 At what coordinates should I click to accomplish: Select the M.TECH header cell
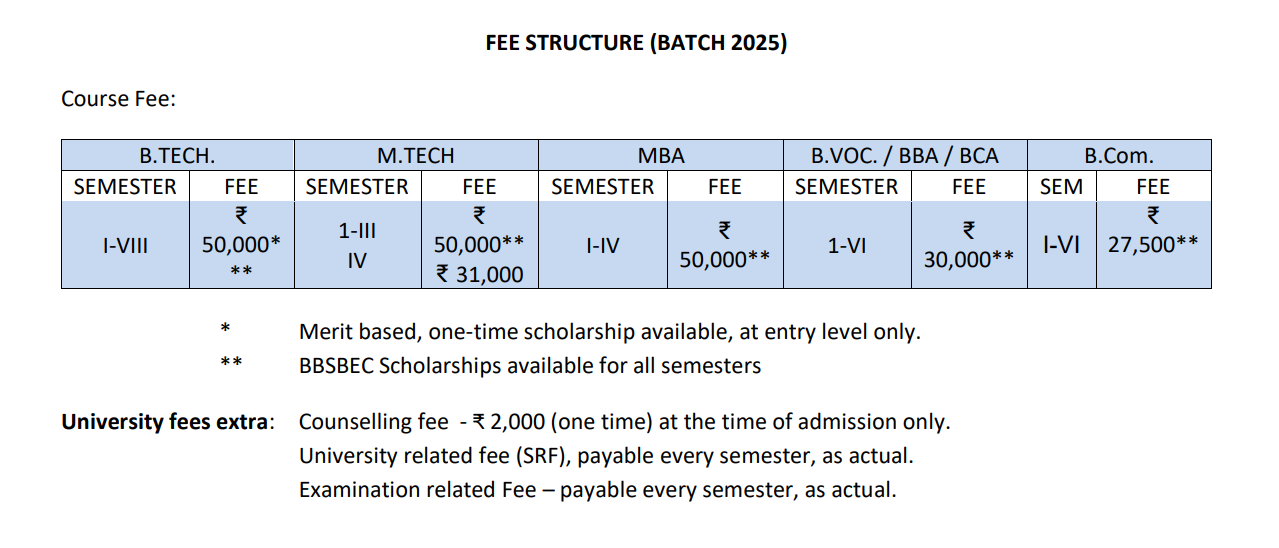coord(415,156)
